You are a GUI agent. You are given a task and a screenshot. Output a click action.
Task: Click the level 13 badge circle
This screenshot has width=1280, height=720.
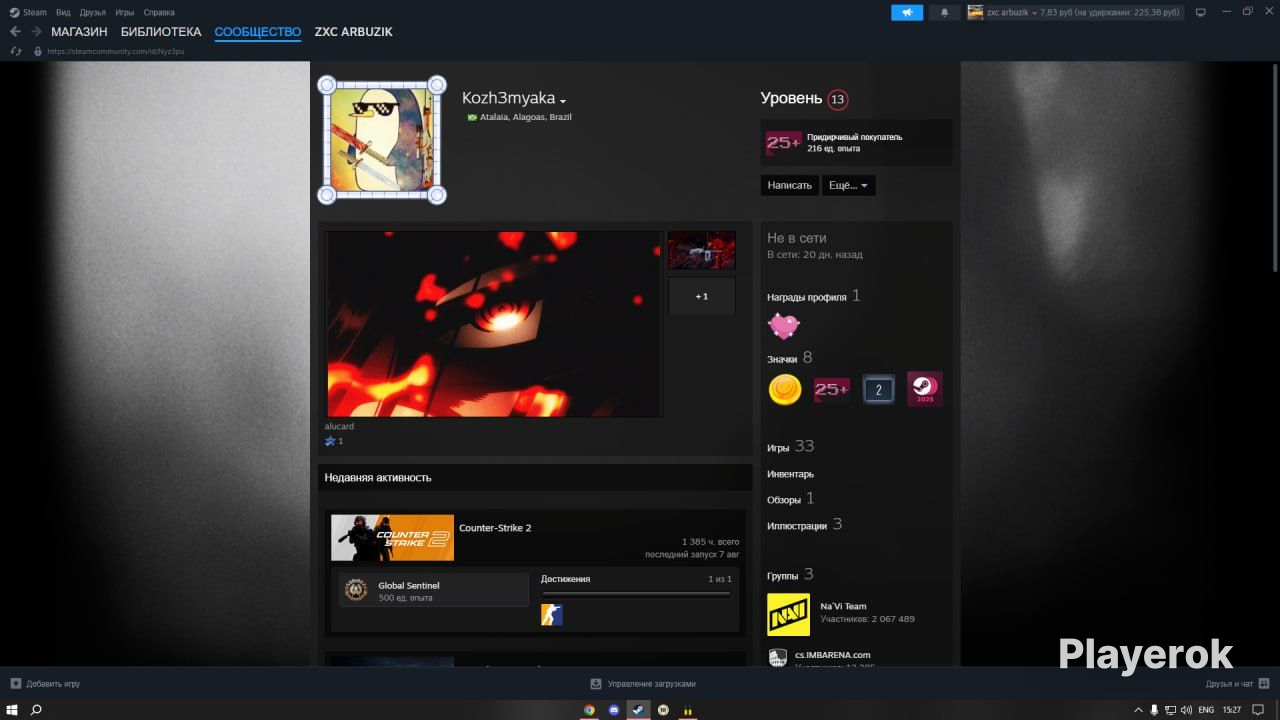[x=838, y=99]
